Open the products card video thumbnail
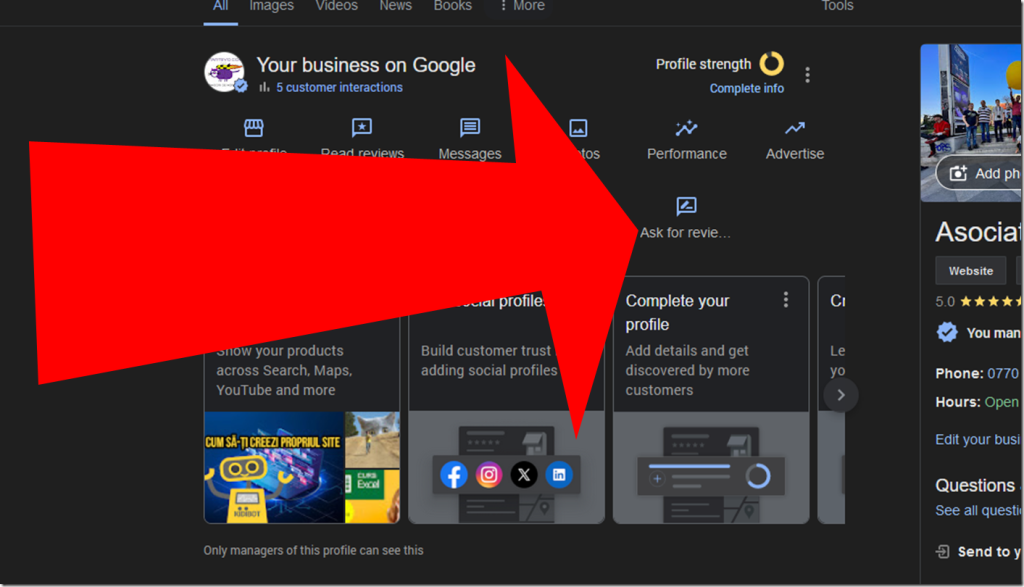 coord(274,468)
